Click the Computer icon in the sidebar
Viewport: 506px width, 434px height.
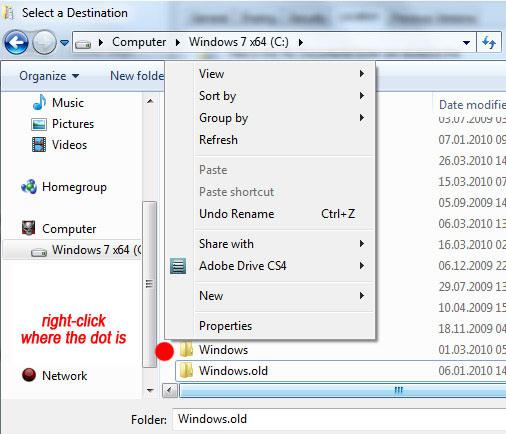tap(29, 228)
